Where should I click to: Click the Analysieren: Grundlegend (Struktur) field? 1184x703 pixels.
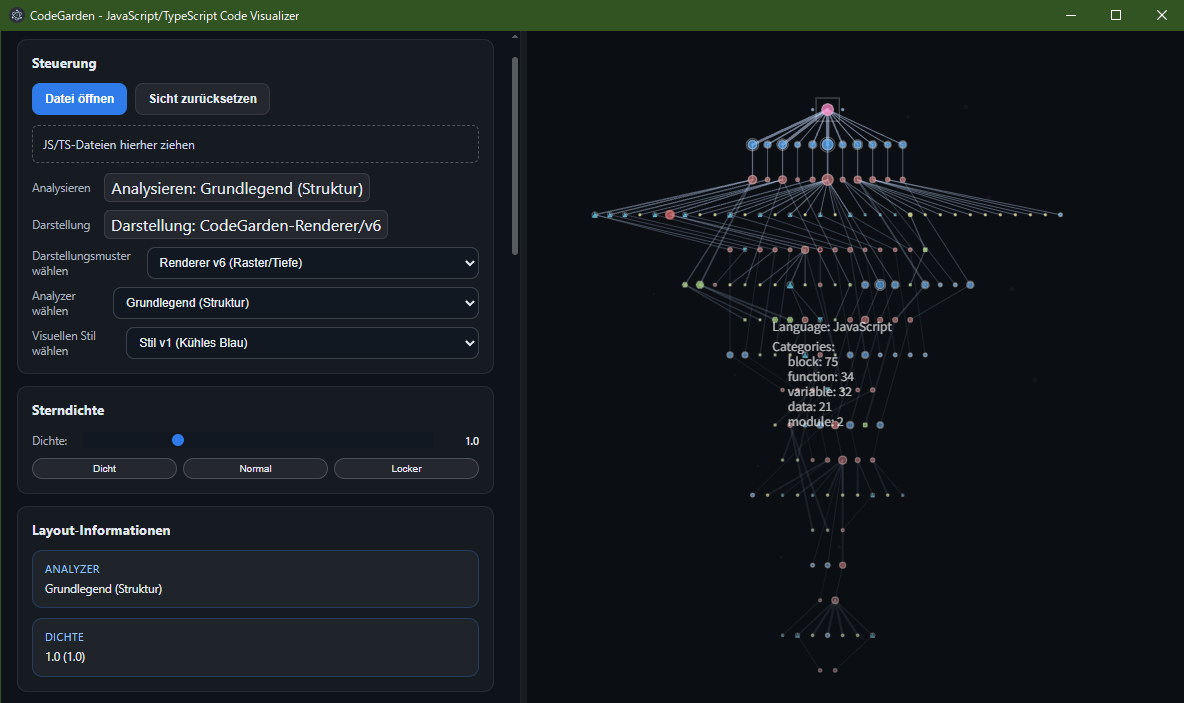pyautogui.click(x=237, y=188)
